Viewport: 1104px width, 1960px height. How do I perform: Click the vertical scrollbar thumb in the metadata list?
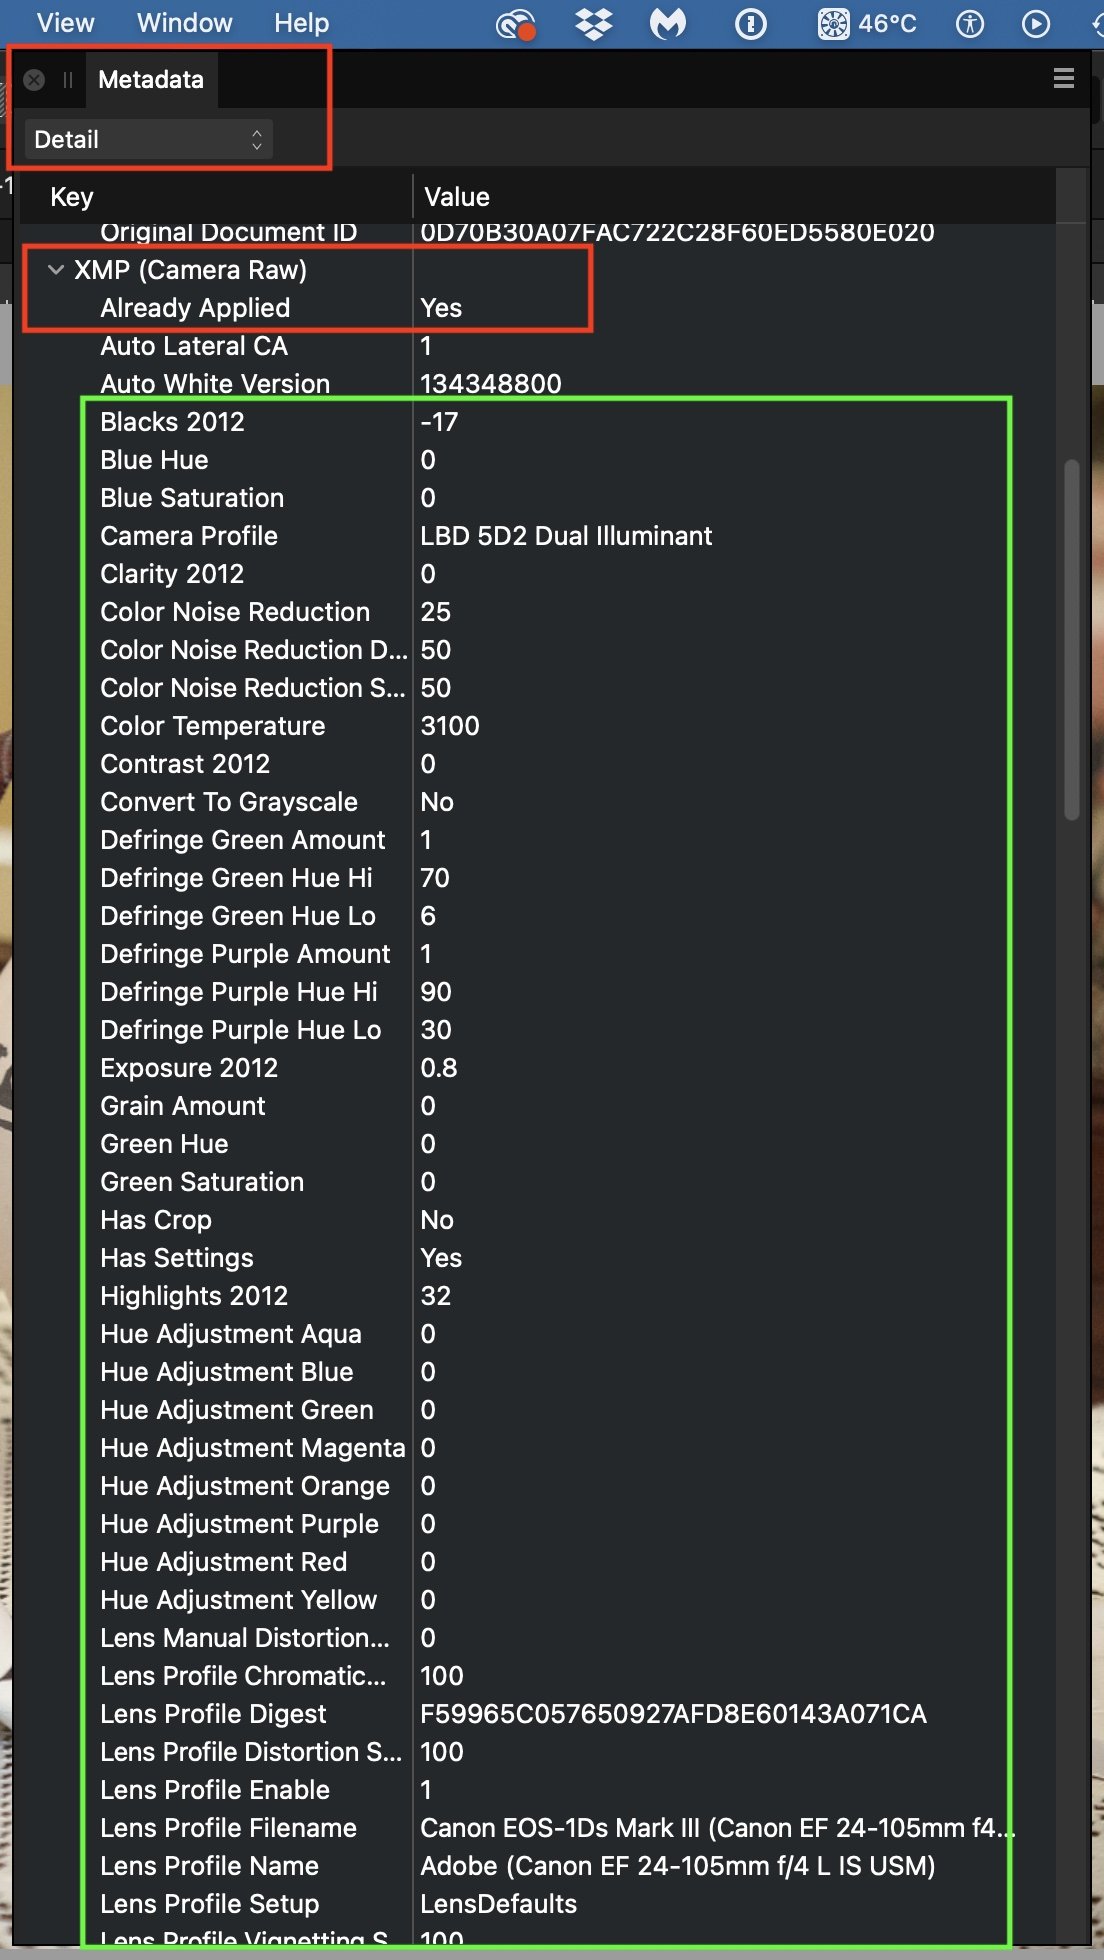click(x=1072, y=640)
